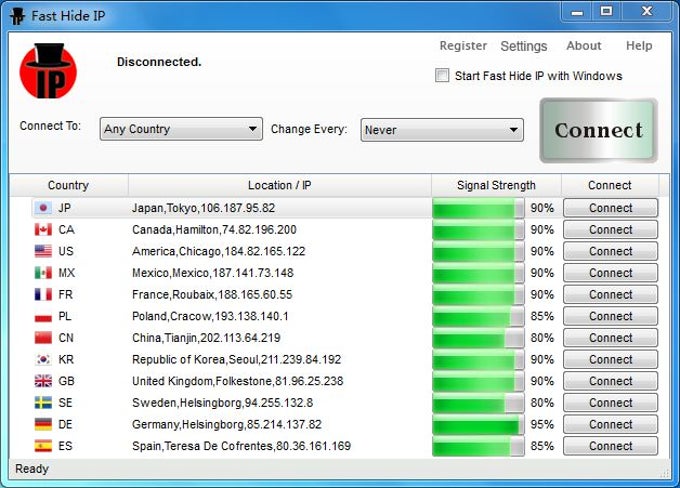Select row Canada,Hamilton,74.82.196.200

(214, 229)
